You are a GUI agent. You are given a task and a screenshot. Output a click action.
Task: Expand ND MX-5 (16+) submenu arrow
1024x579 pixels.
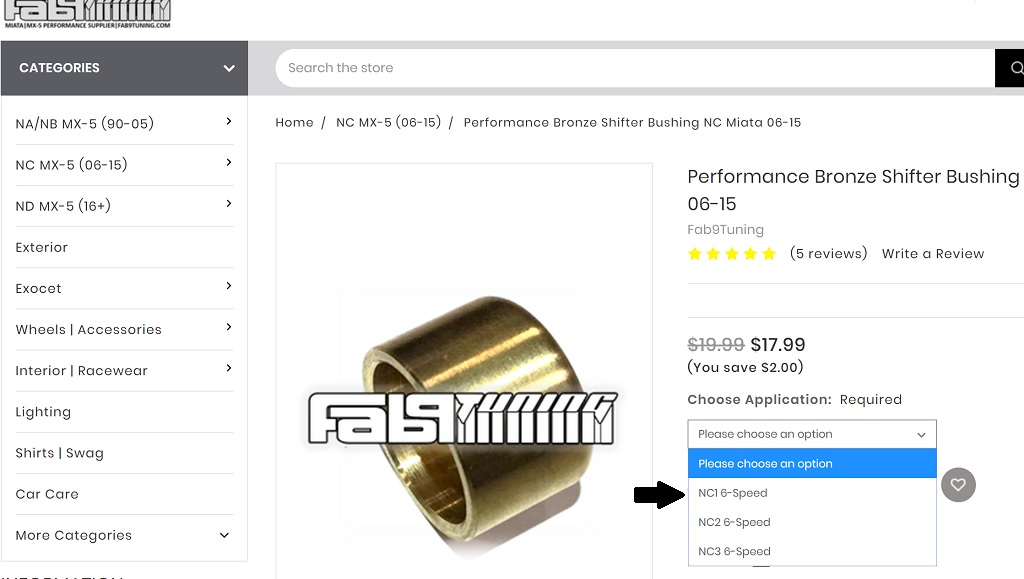pos(229,204)
